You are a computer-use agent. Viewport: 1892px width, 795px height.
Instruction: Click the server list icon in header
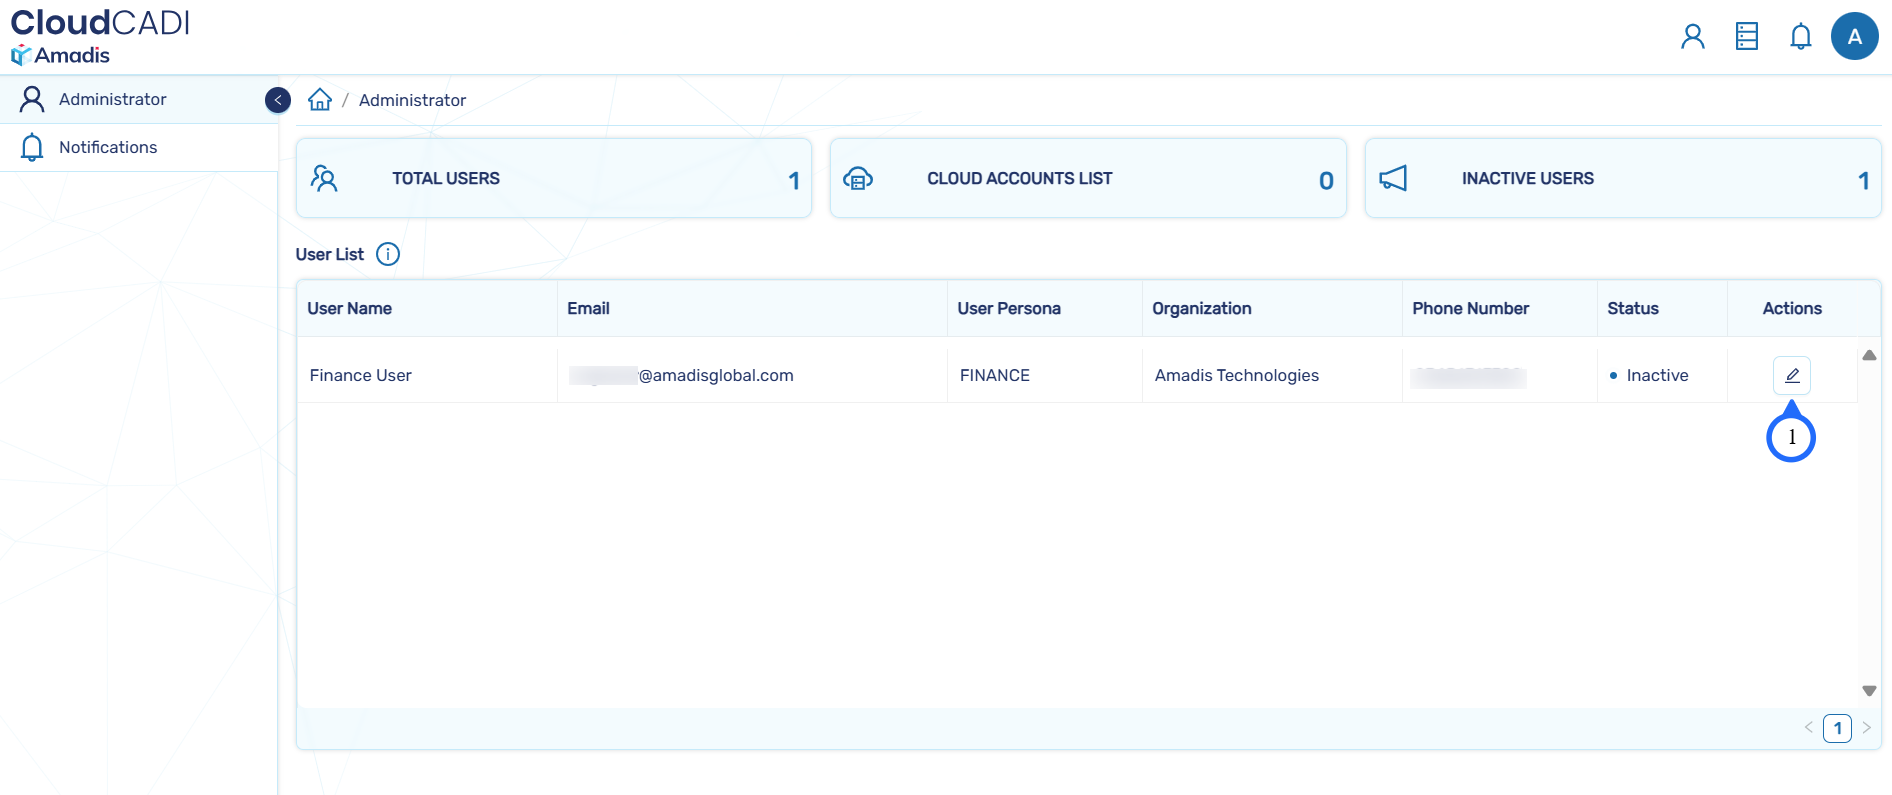click(x=1746, y=37)
